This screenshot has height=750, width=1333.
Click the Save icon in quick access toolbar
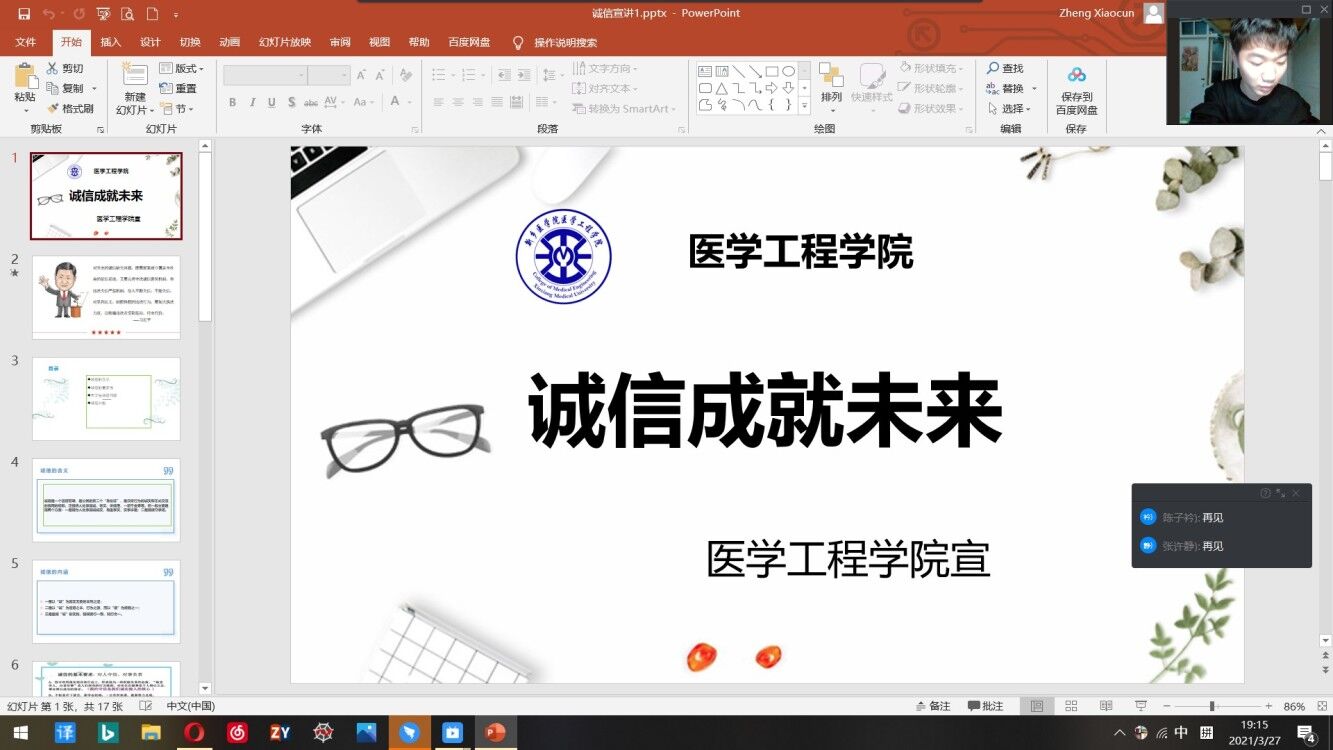tap(24, 14)
